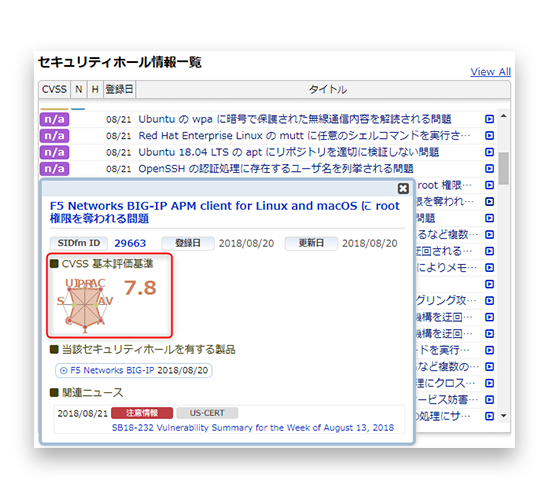Click the vertical scrollbar thumb
The image size is (550, 500).
[x=504, y=168]
